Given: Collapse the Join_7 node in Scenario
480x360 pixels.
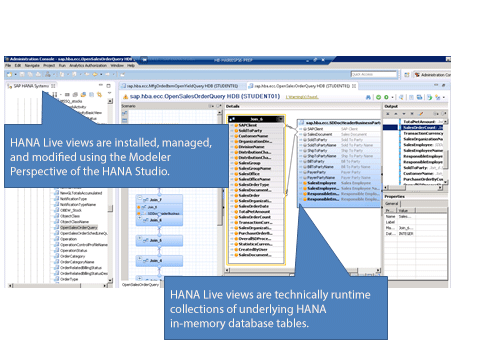Looking at the screenshot, I should click(140, 199).
